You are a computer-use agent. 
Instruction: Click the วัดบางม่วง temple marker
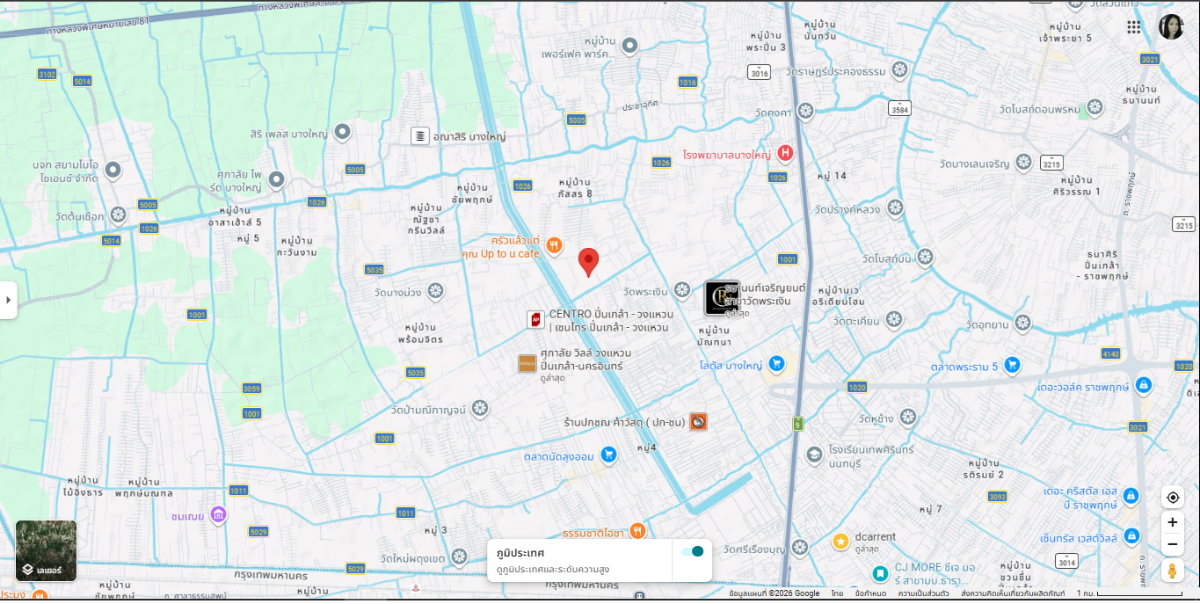click(435, 291)
